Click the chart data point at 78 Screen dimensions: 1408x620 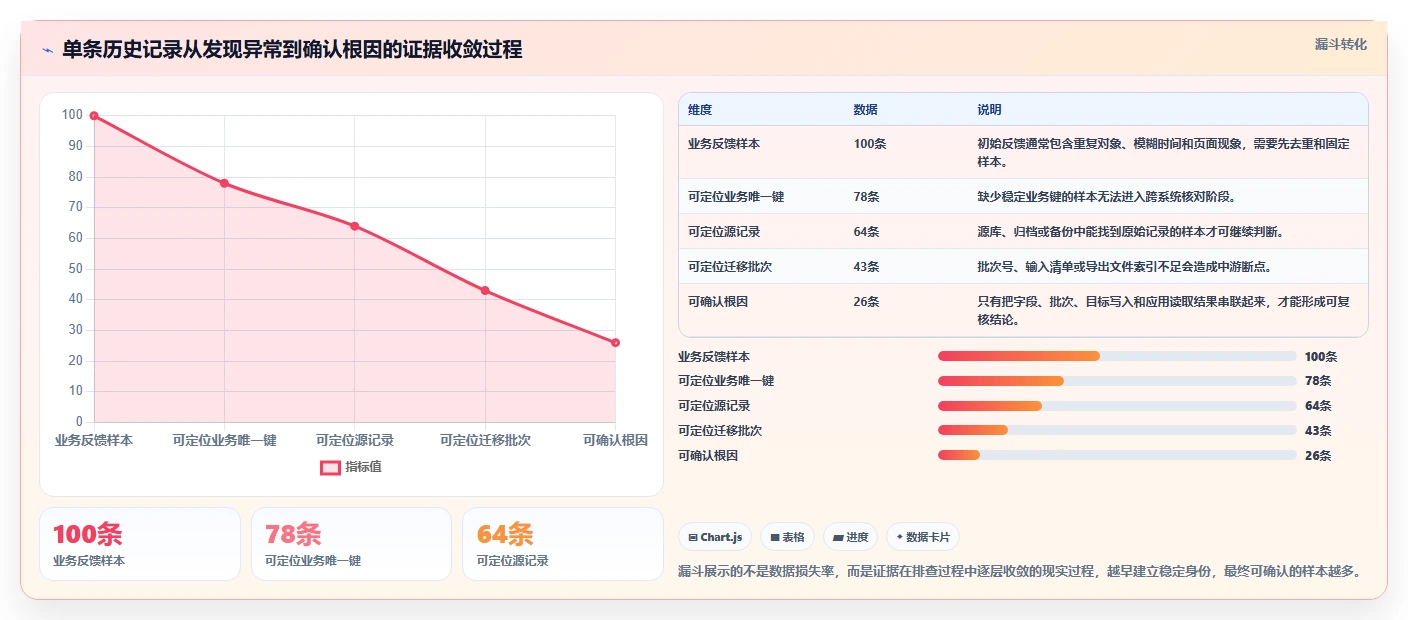pos(224,183)
